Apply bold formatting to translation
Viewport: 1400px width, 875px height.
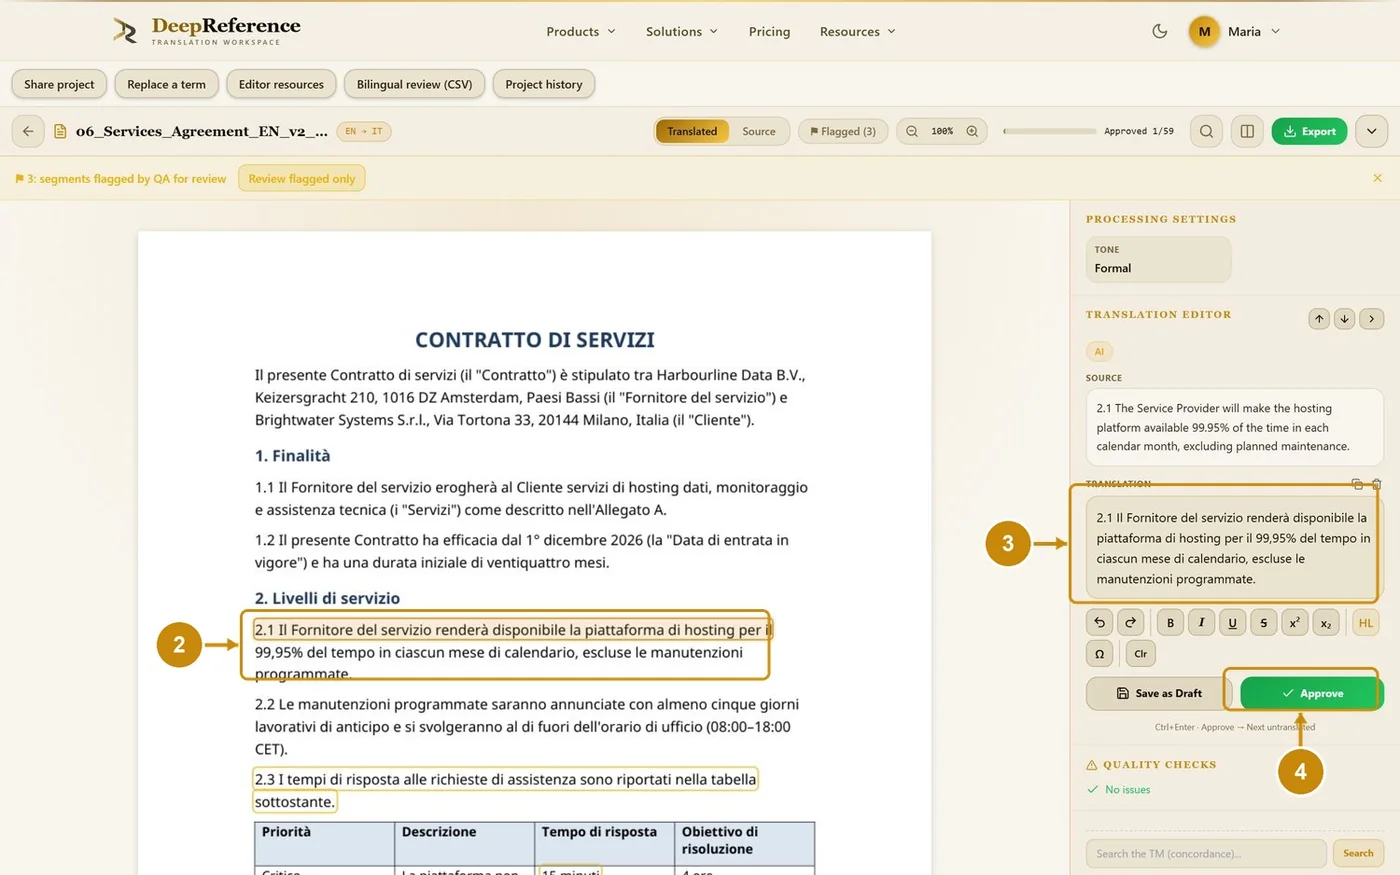1170,623
